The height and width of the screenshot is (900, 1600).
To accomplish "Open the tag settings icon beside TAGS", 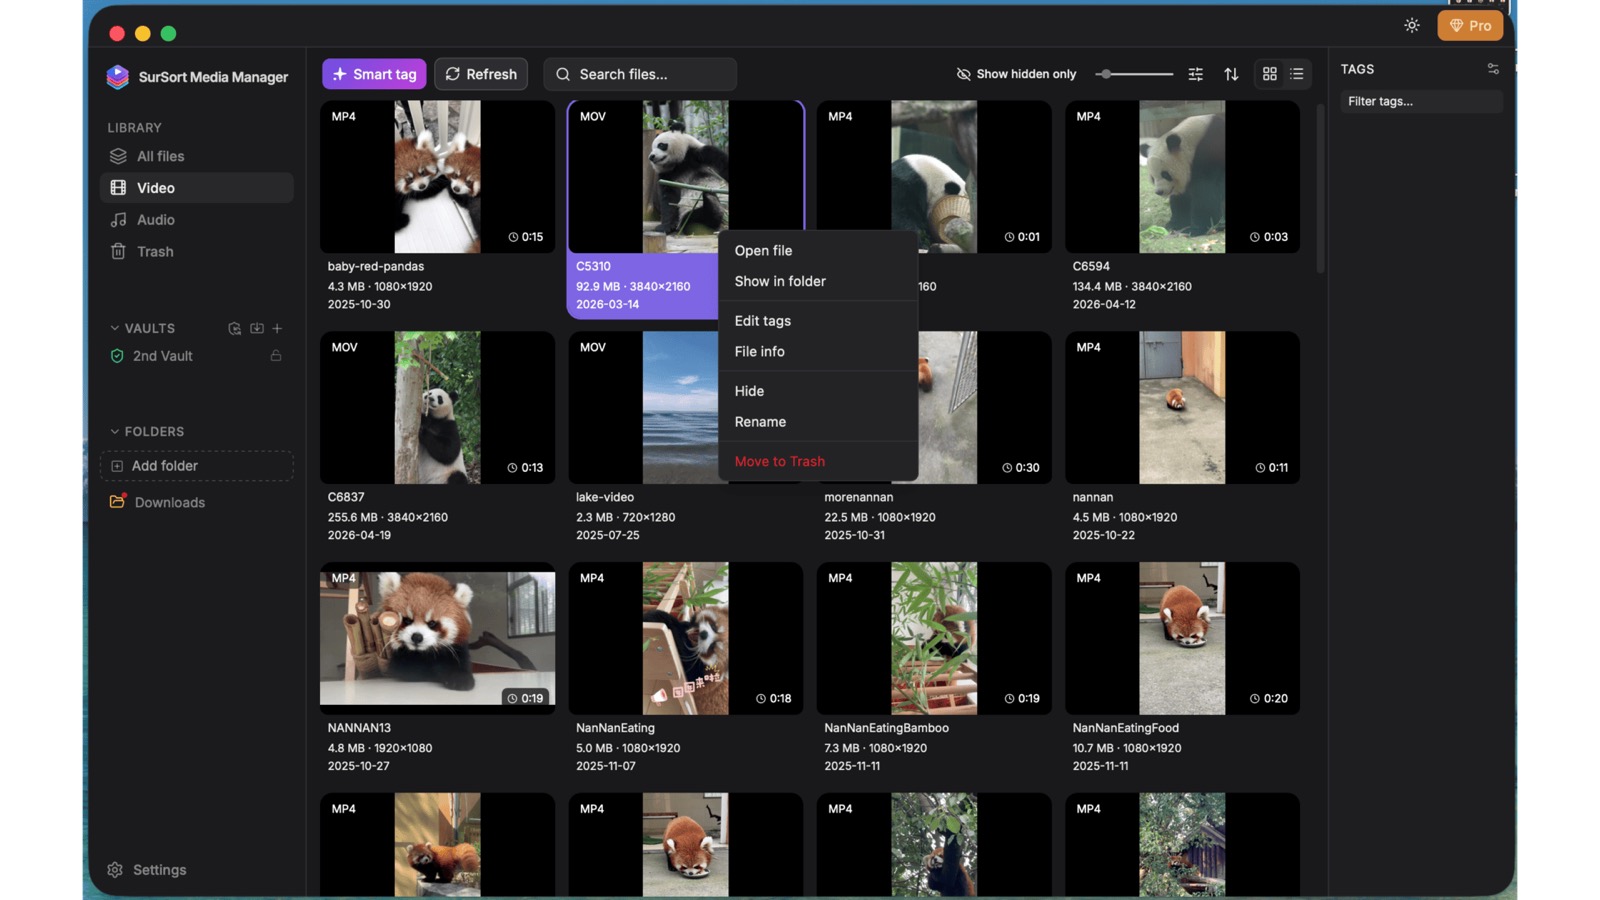I will tap(1493, 69).
